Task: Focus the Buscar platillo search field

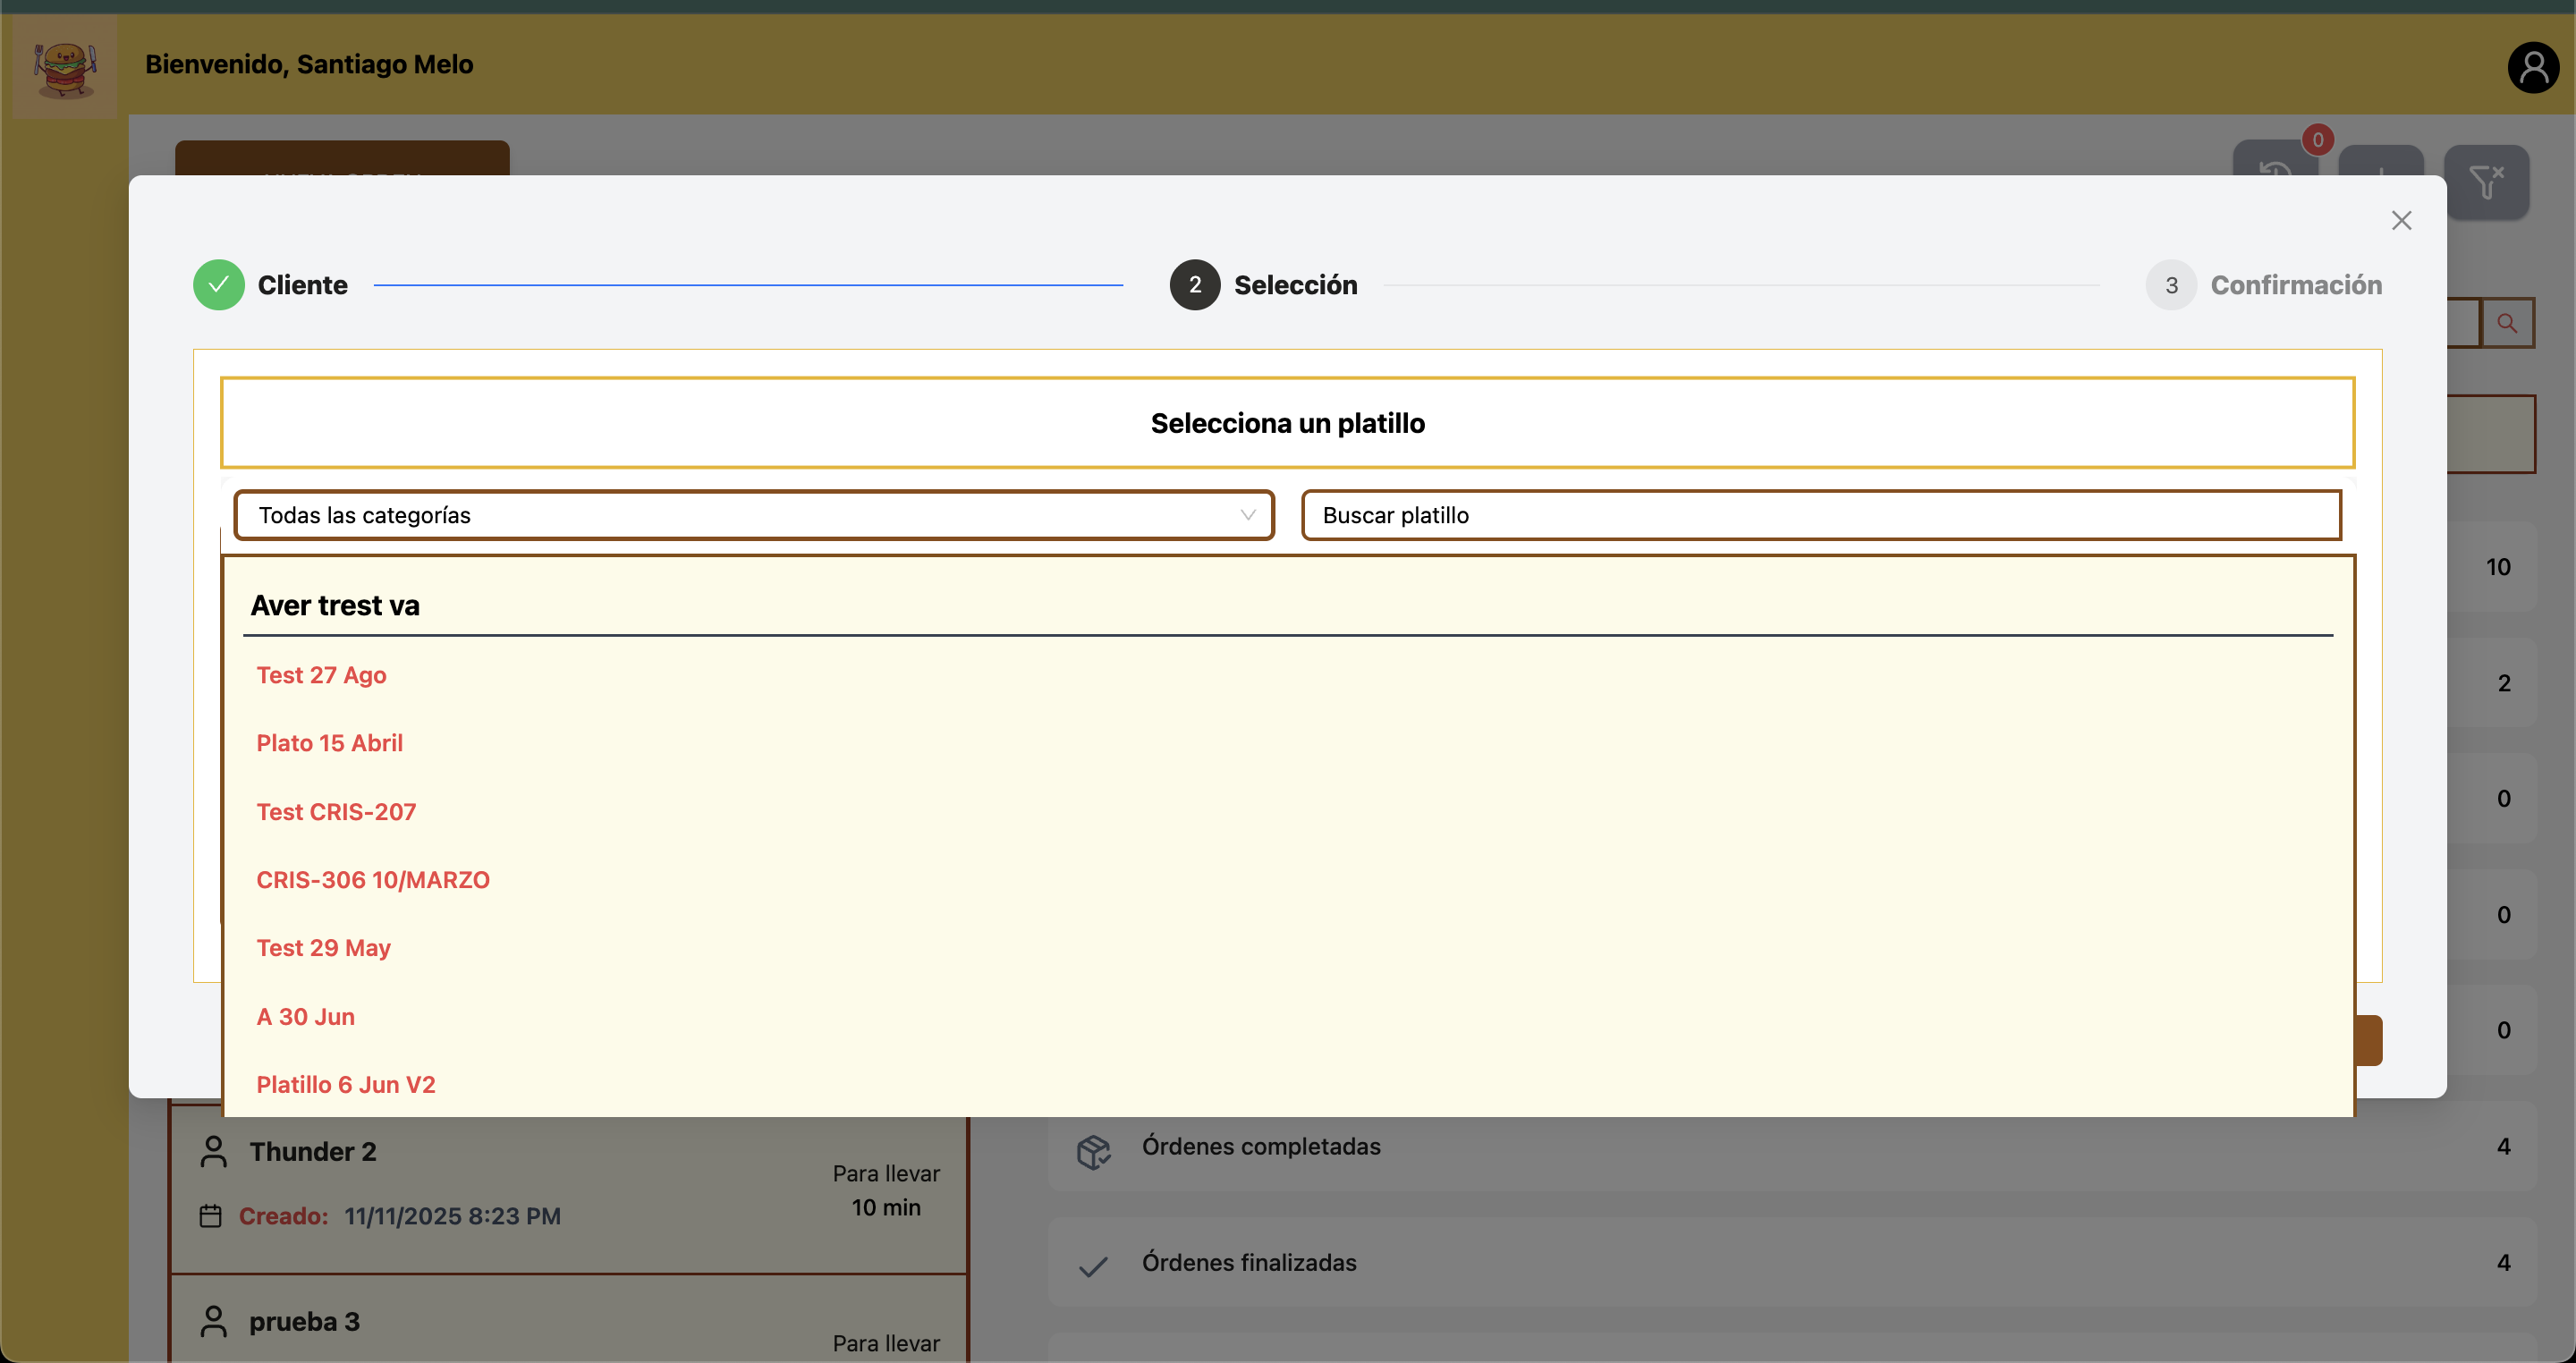Action: 1820,515
